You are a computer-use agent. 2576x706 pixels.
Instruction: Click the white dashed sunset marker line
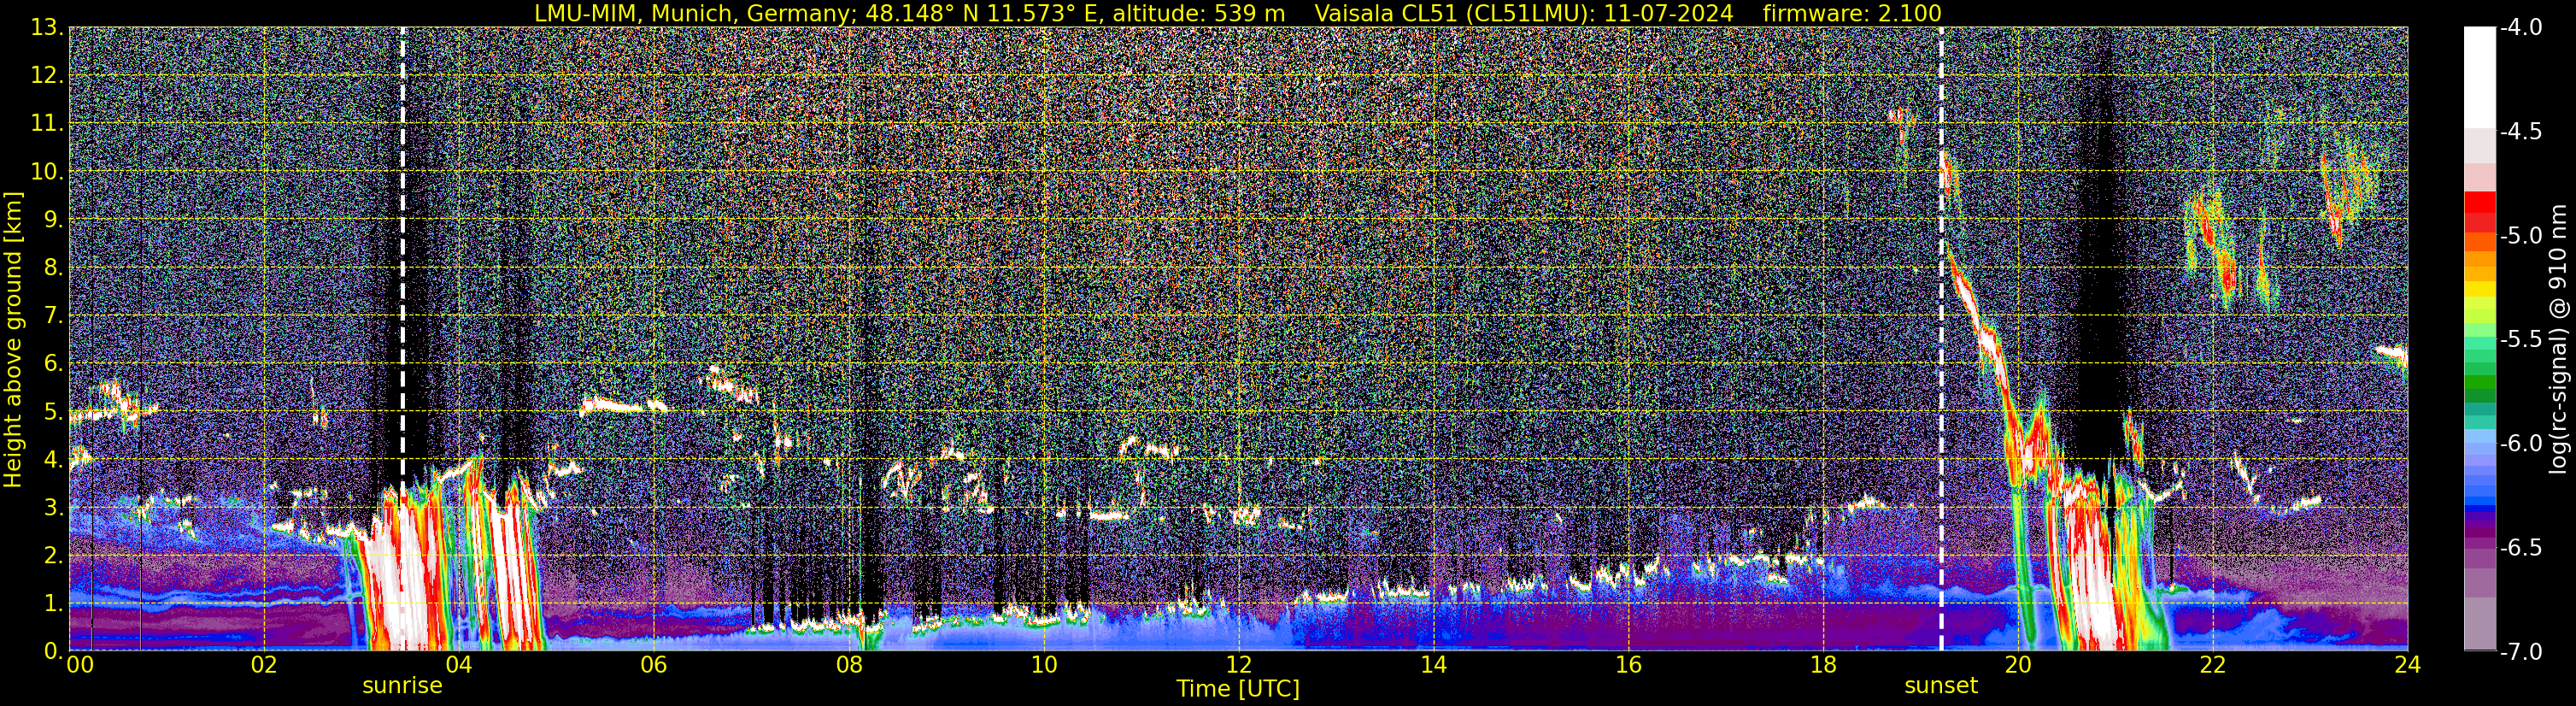point(1941,339)
